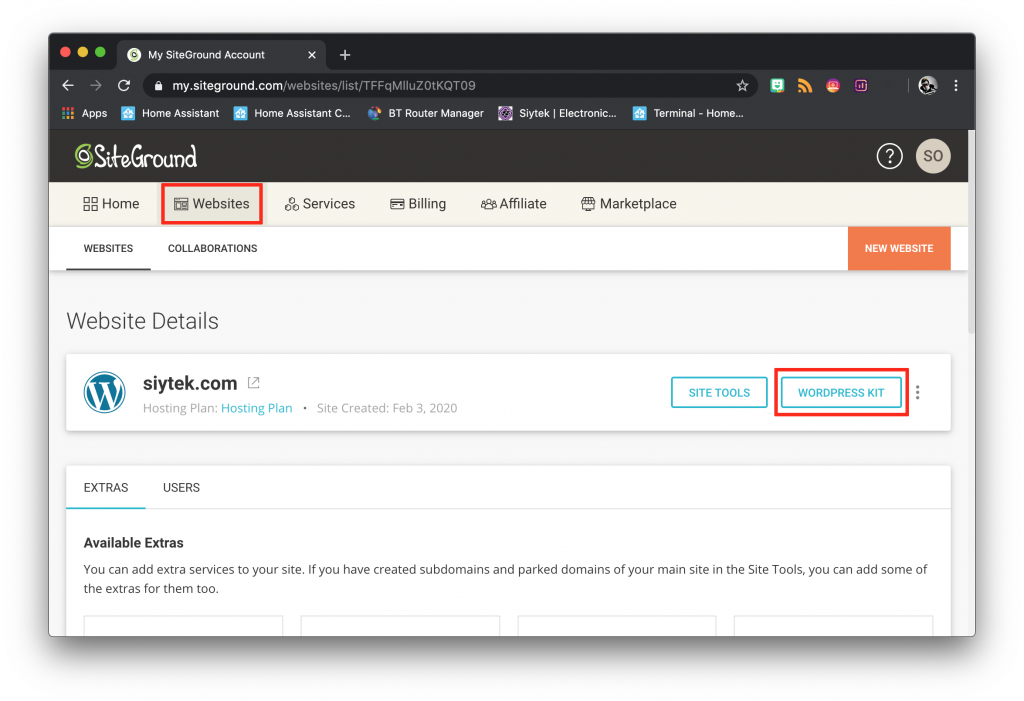The image size is (1024, 701).
Task: Click the orange RSS feed extension icon
Action: click(x=805, y=86)
